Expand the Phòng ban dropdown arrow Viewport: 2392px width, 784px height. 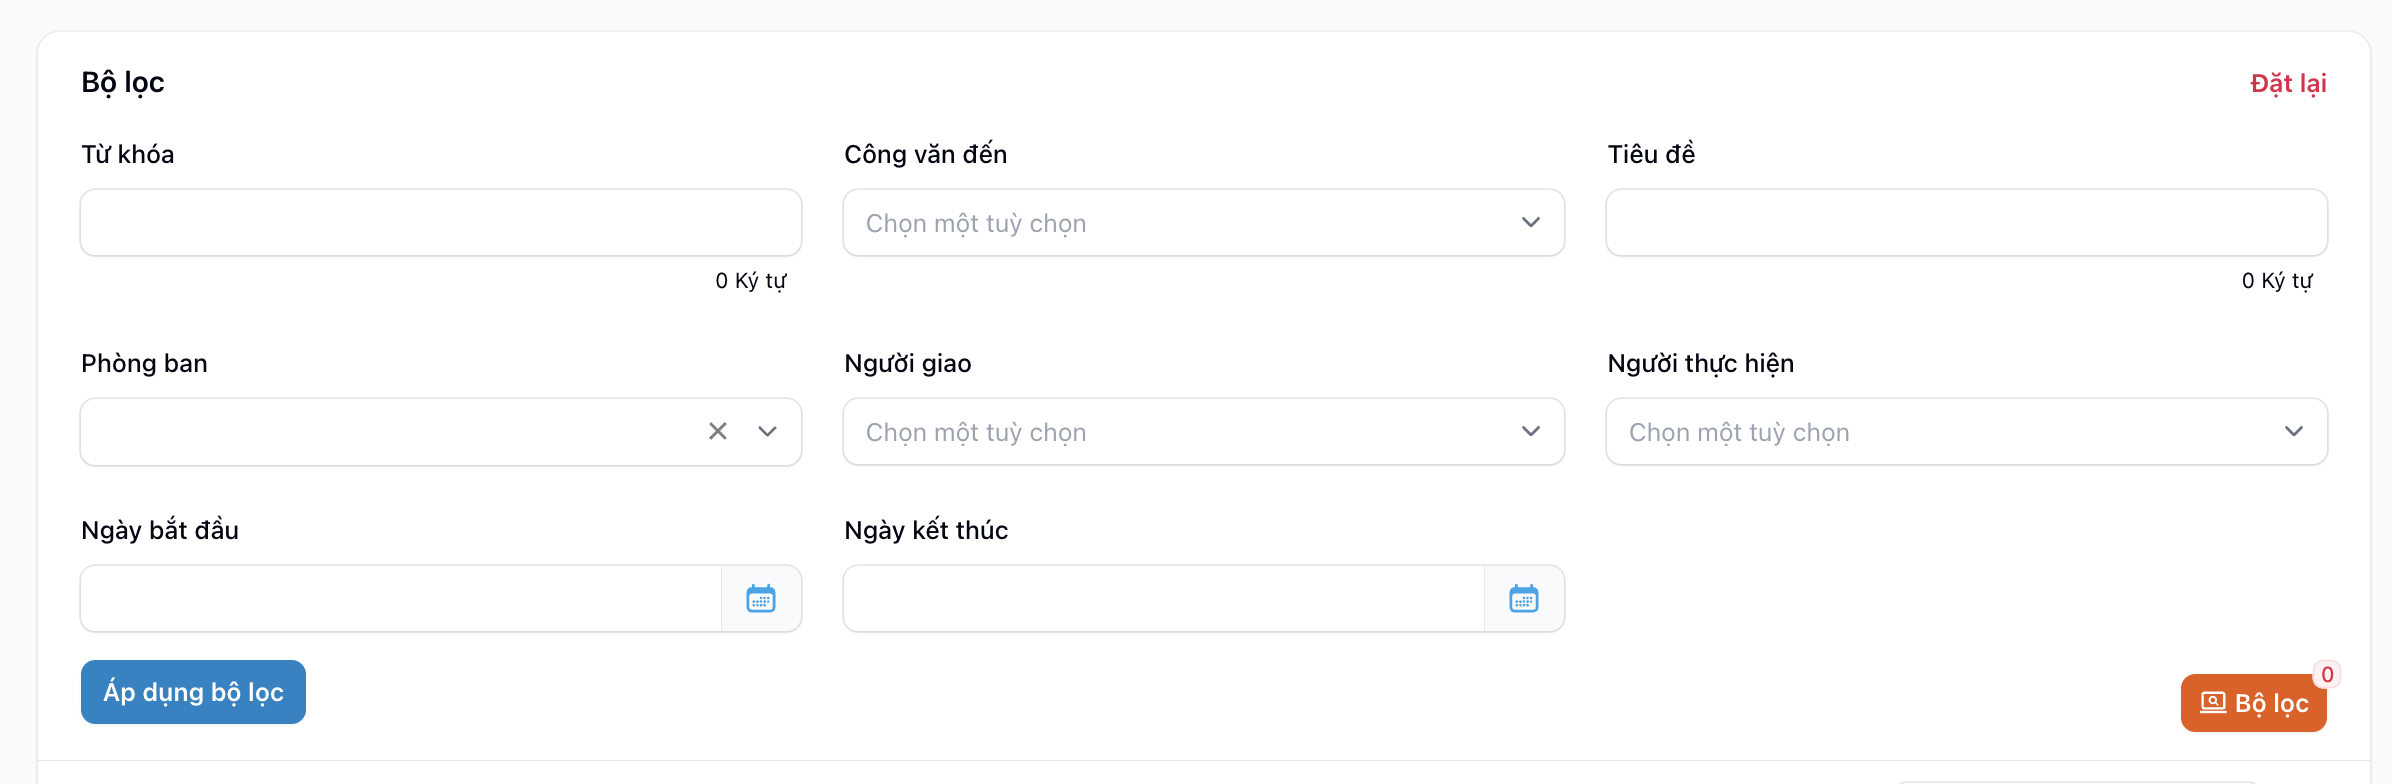tap(768, 431)
